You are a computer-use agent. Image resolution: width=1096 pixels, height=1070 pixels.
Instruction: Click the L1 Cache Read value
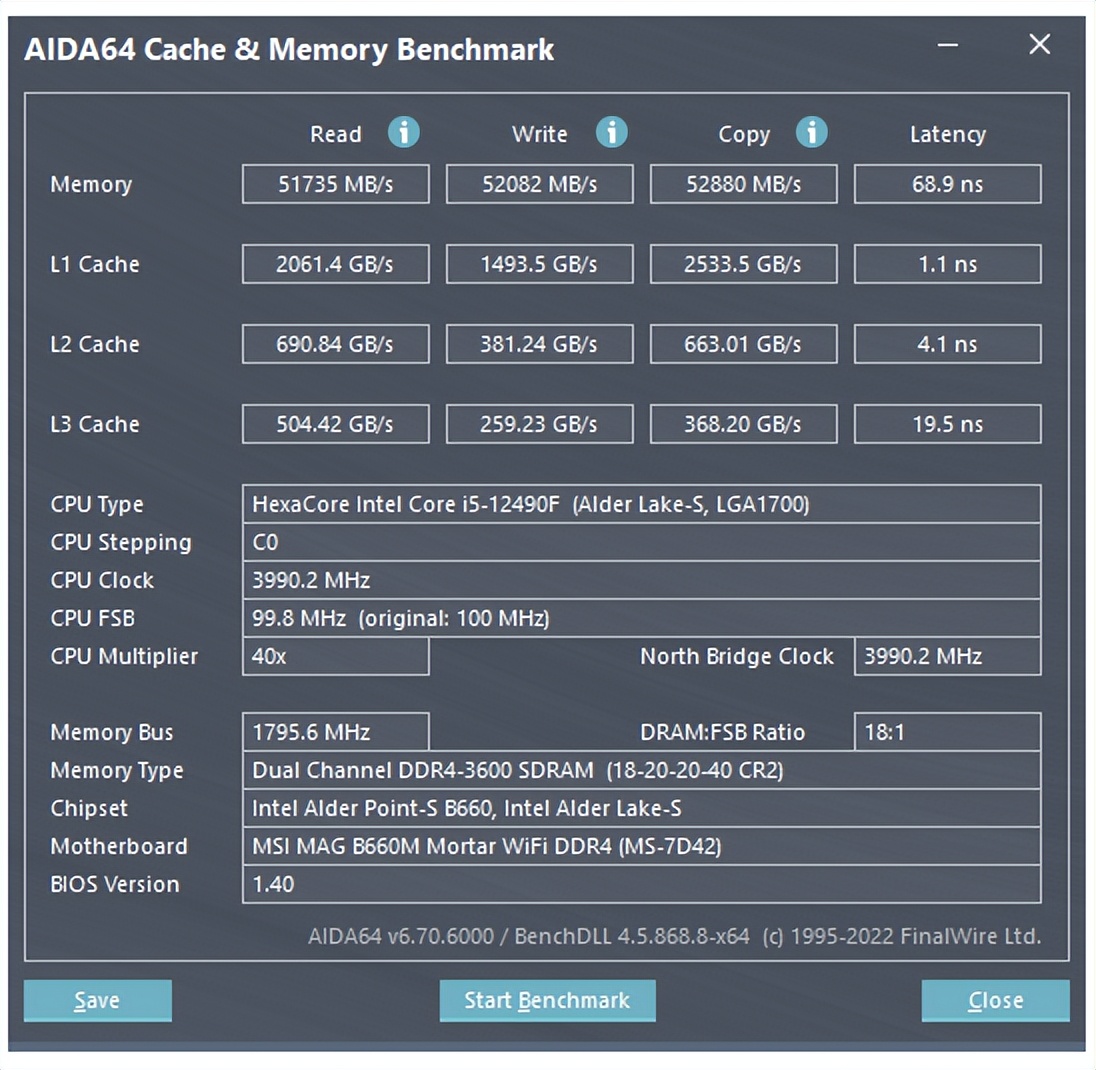(335, 264)
